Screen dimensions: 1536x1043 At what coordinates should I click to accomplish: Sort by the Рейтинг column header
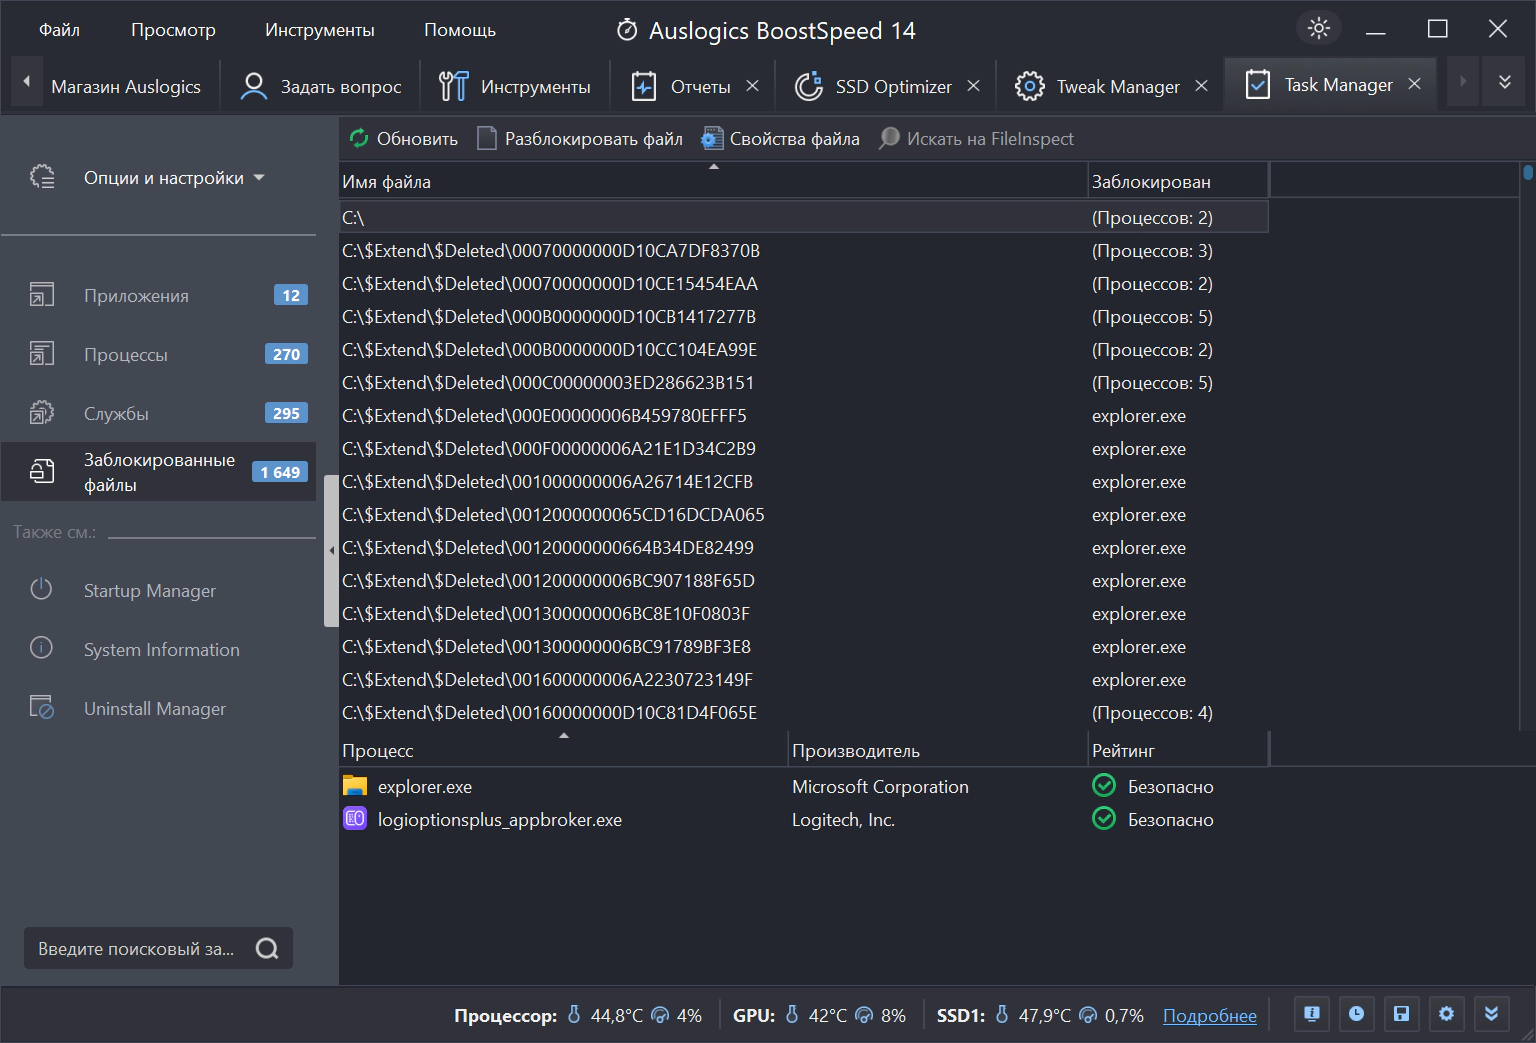tap(1178, 751)
